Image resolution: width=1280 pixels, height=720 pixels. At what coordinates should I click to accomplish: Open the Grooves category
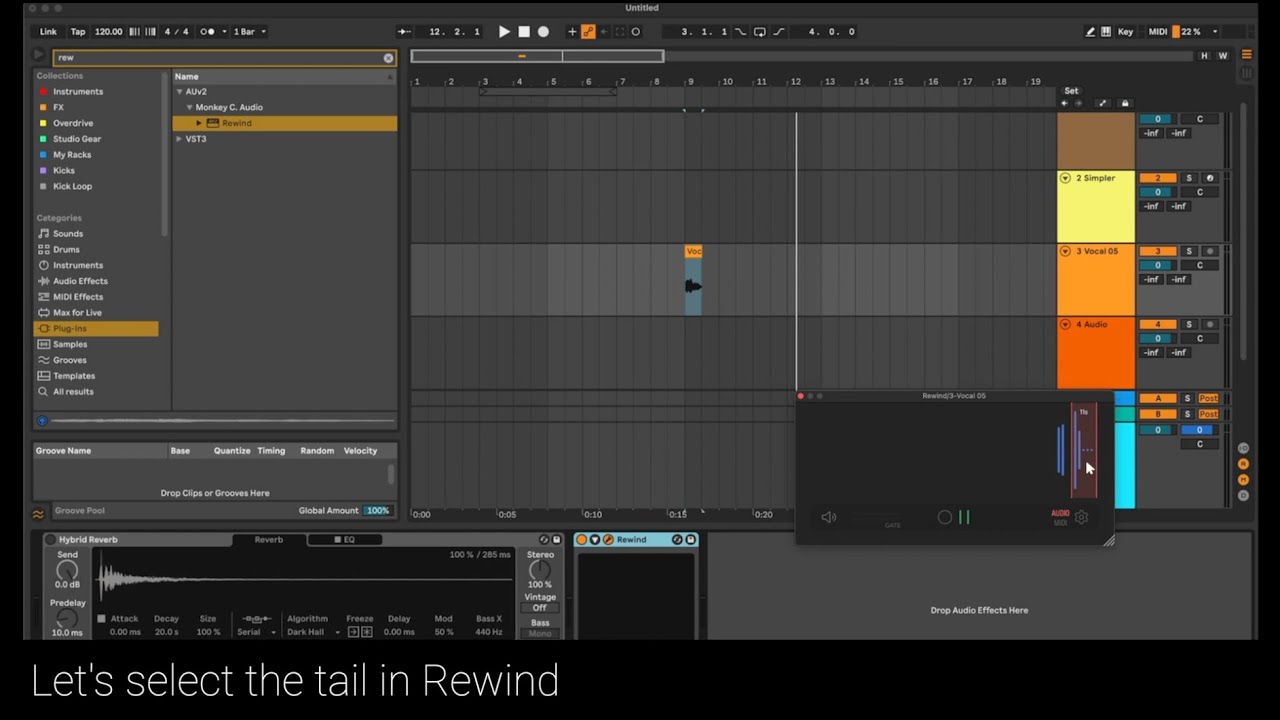coord(70,360)
